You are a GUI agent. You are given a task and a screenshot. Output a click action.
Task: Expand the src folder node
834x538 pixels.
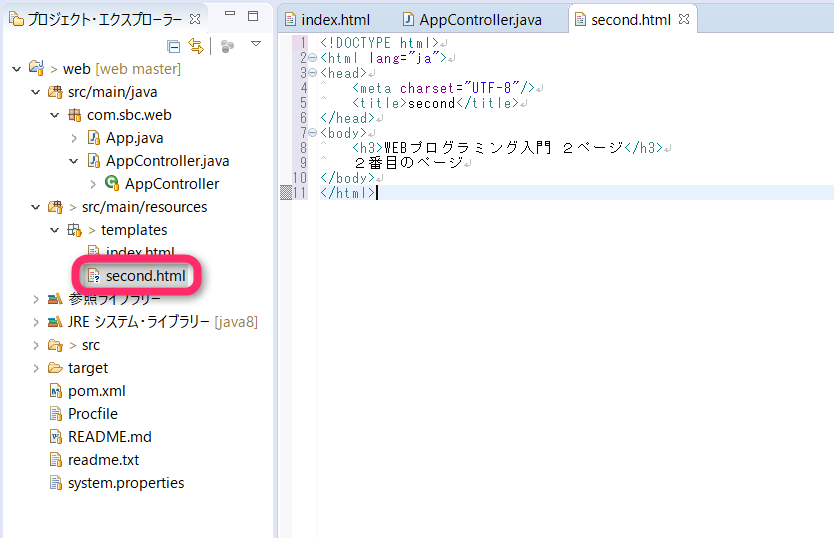[x=36, y=345]
